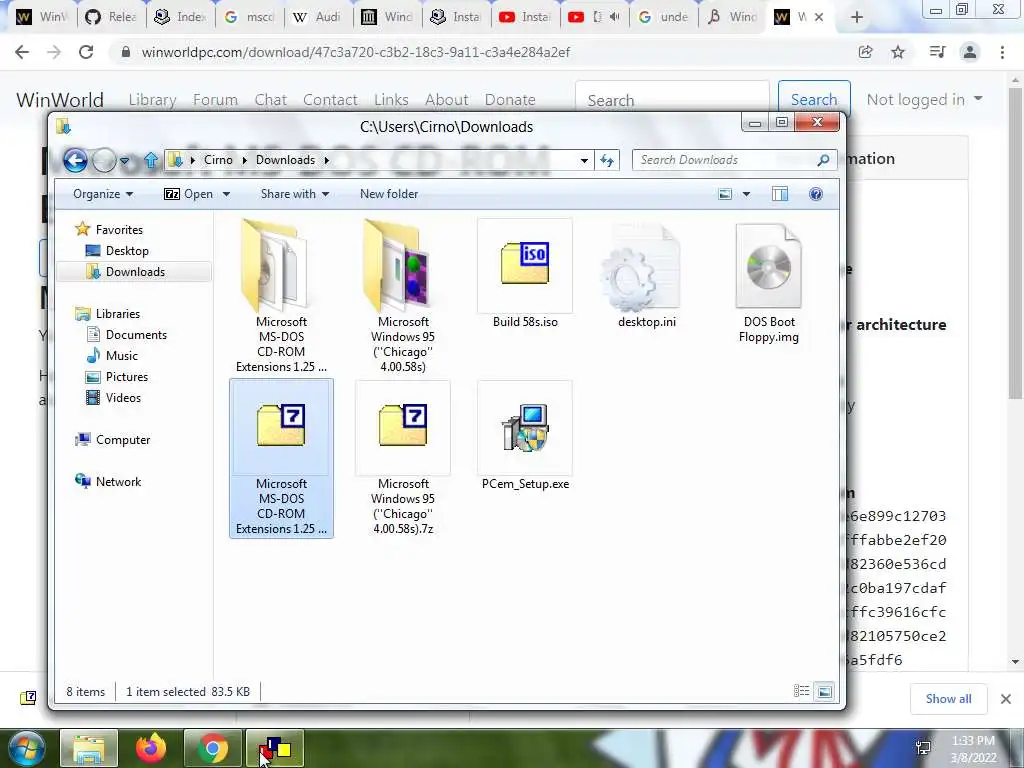Open a new Chrome tab
This screenshot has height=768, width=1024.
pyautogui.click(x=857, y=18)
